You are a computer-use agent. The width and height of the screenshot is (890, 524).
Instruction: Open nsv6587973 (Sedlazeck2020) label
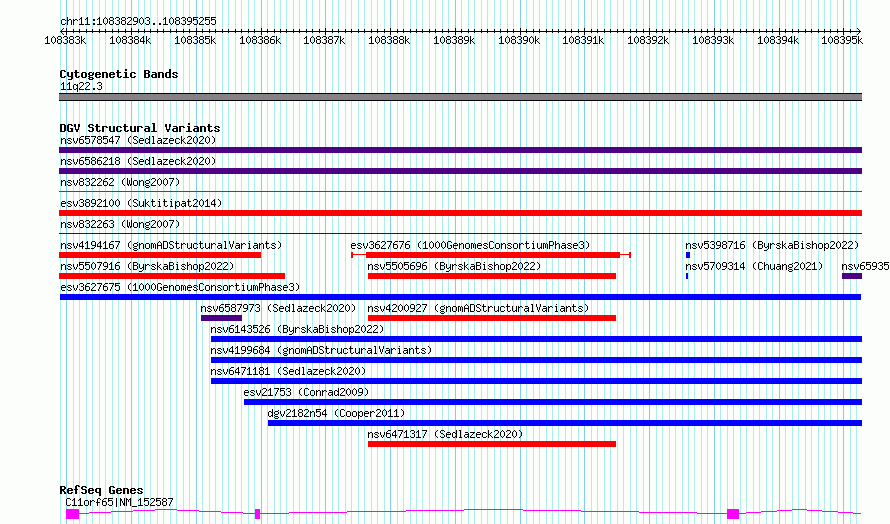coord(278,308)
